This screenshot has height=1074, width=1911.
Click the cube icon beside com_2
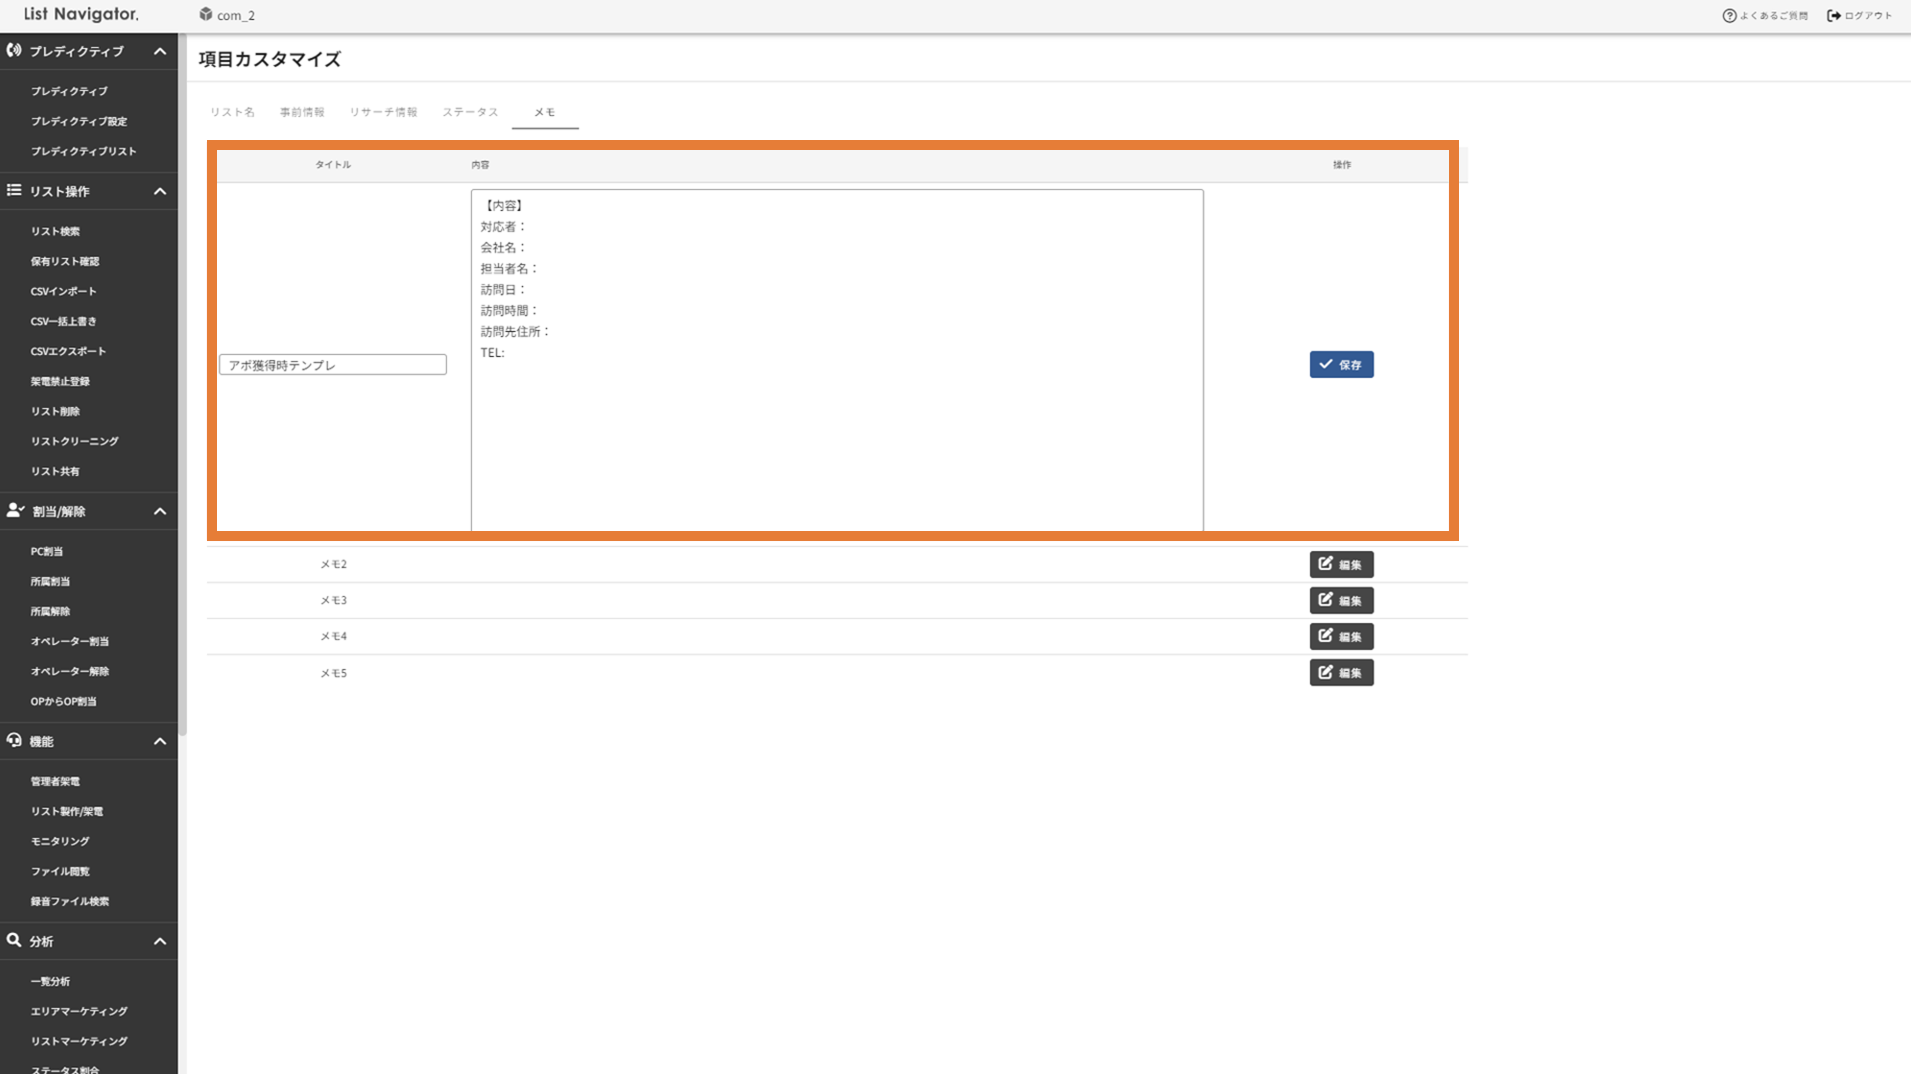click(x=206, y=14)
